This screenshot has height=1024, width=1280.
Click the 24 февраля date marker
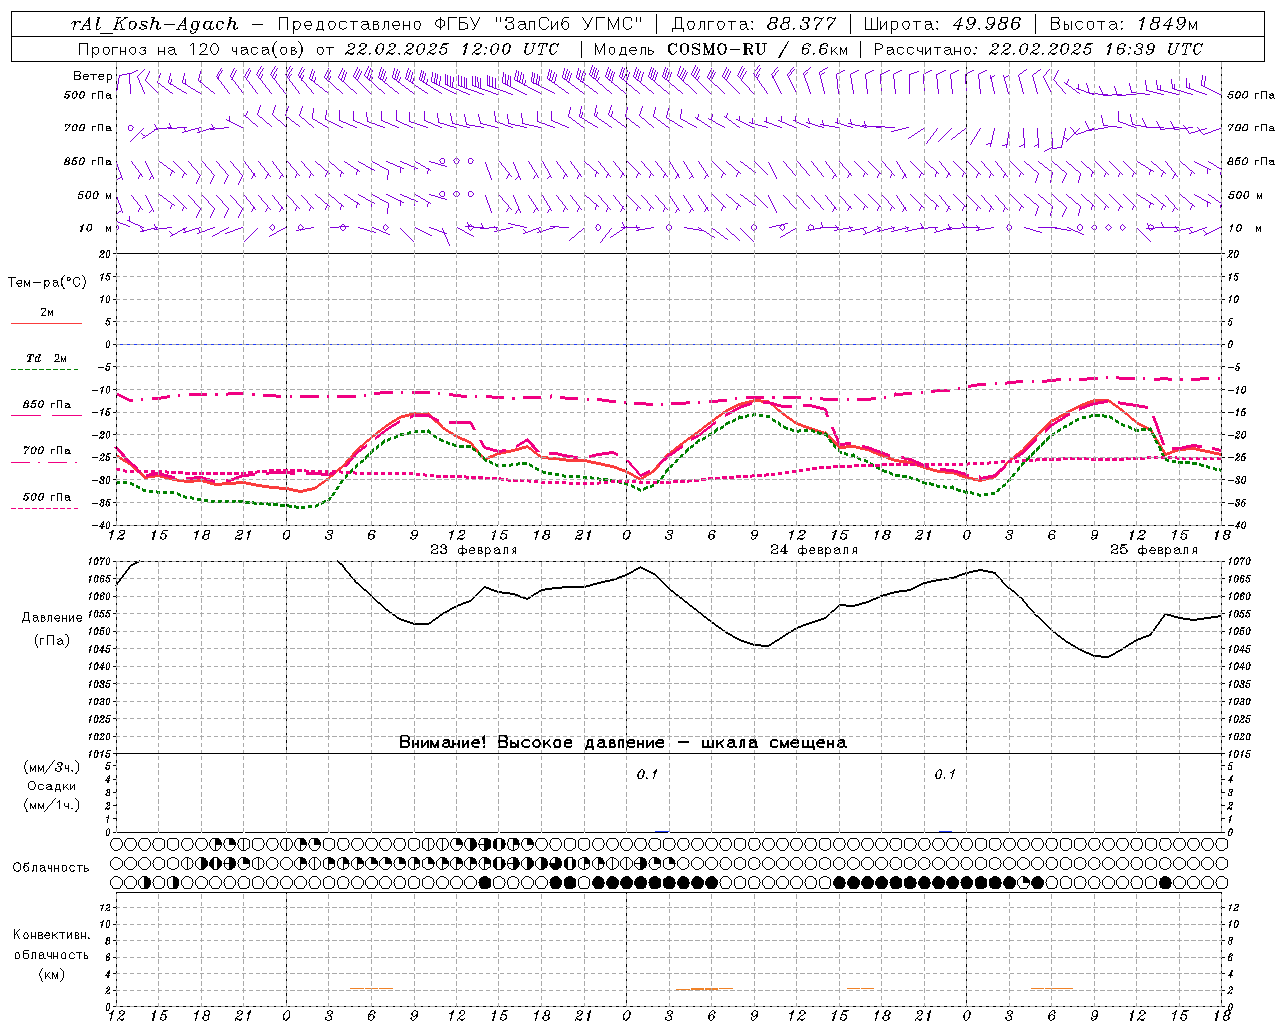(814, 550)
